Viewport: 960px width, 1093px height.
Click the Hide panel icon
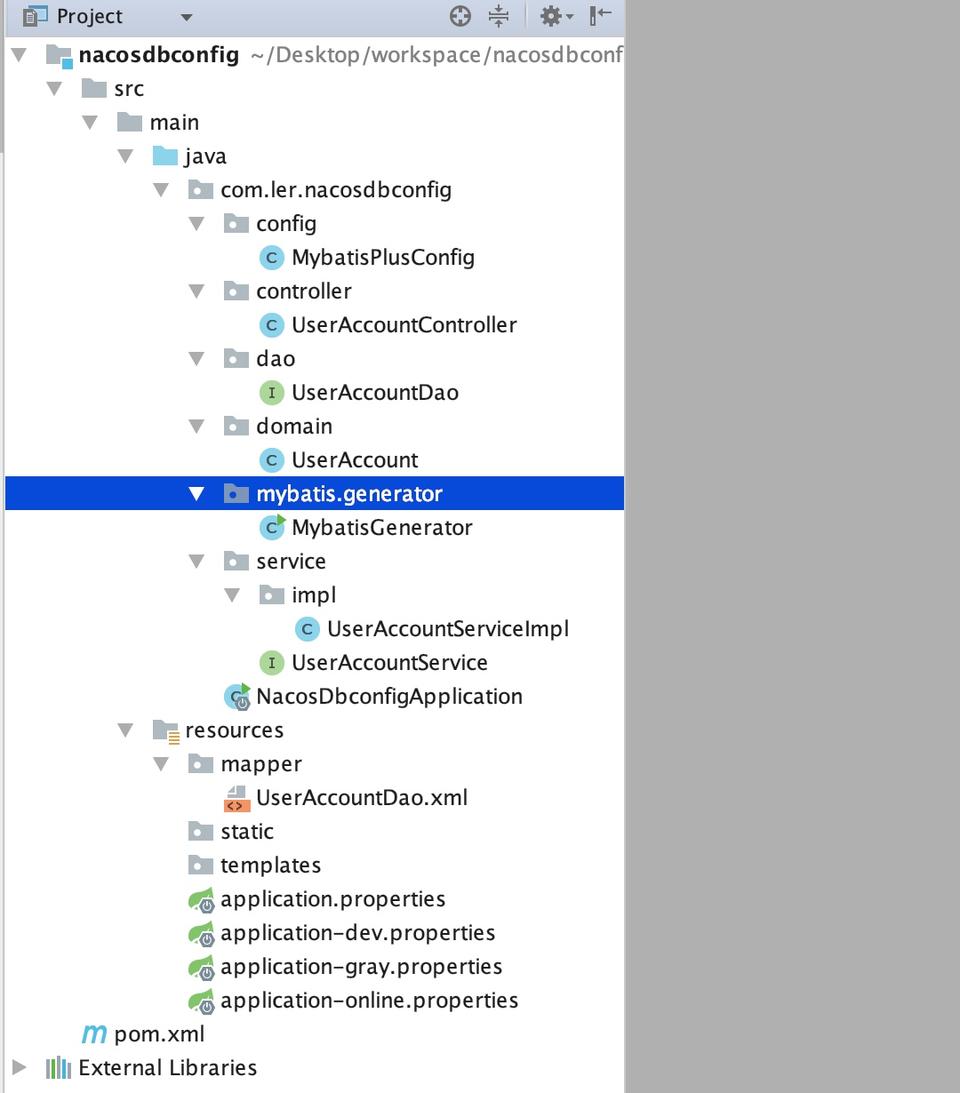[600, 15]
